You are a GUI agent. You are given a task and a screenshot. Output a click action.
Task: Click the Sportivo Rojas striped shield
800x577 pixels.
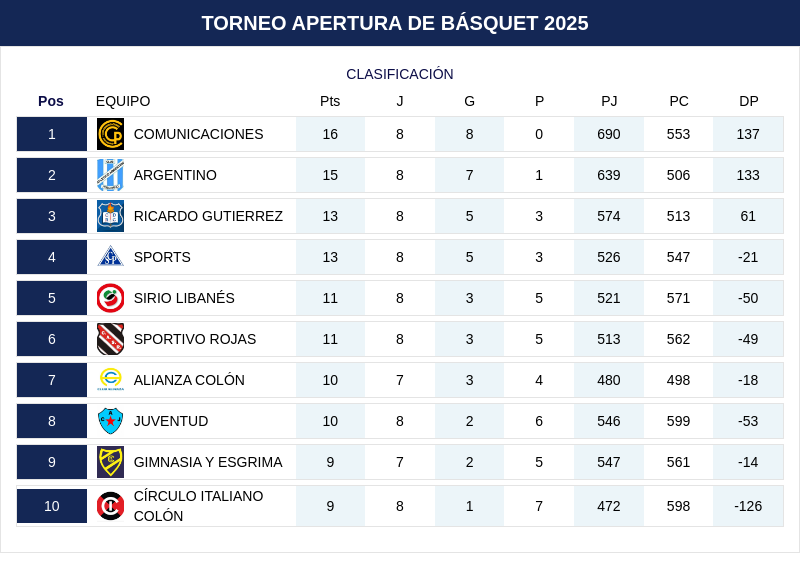[x=110, y=339]
